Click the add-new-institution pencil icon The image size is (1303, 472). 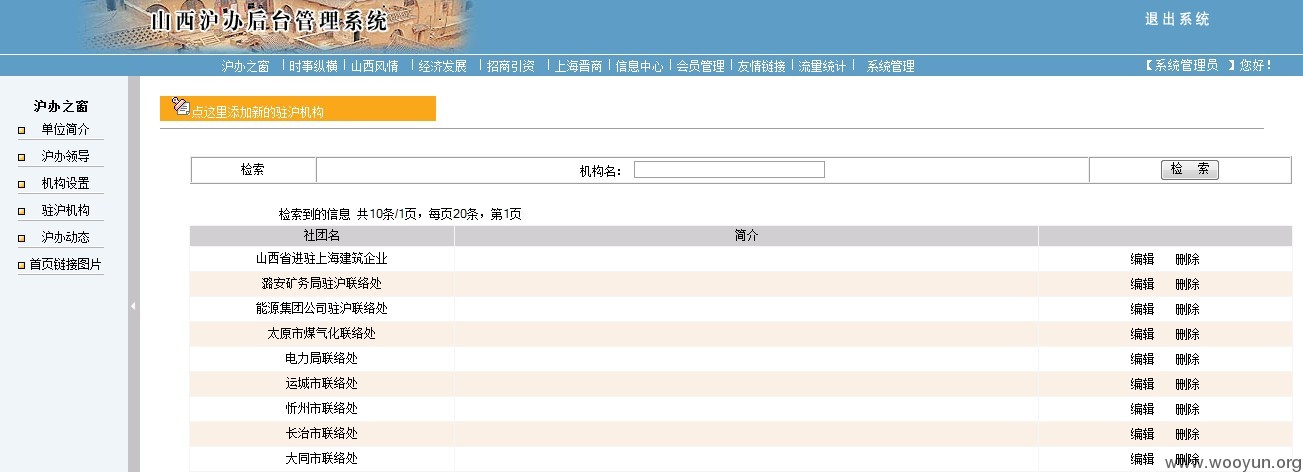click(181, 106)
